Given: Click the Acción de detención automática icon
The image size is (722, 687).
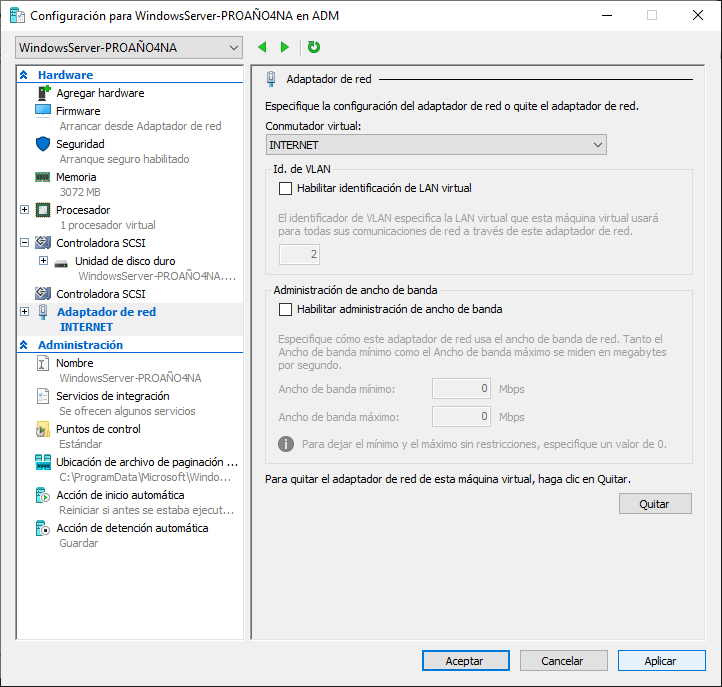Looking at the screenshot, I should click(x=43, y=529).
